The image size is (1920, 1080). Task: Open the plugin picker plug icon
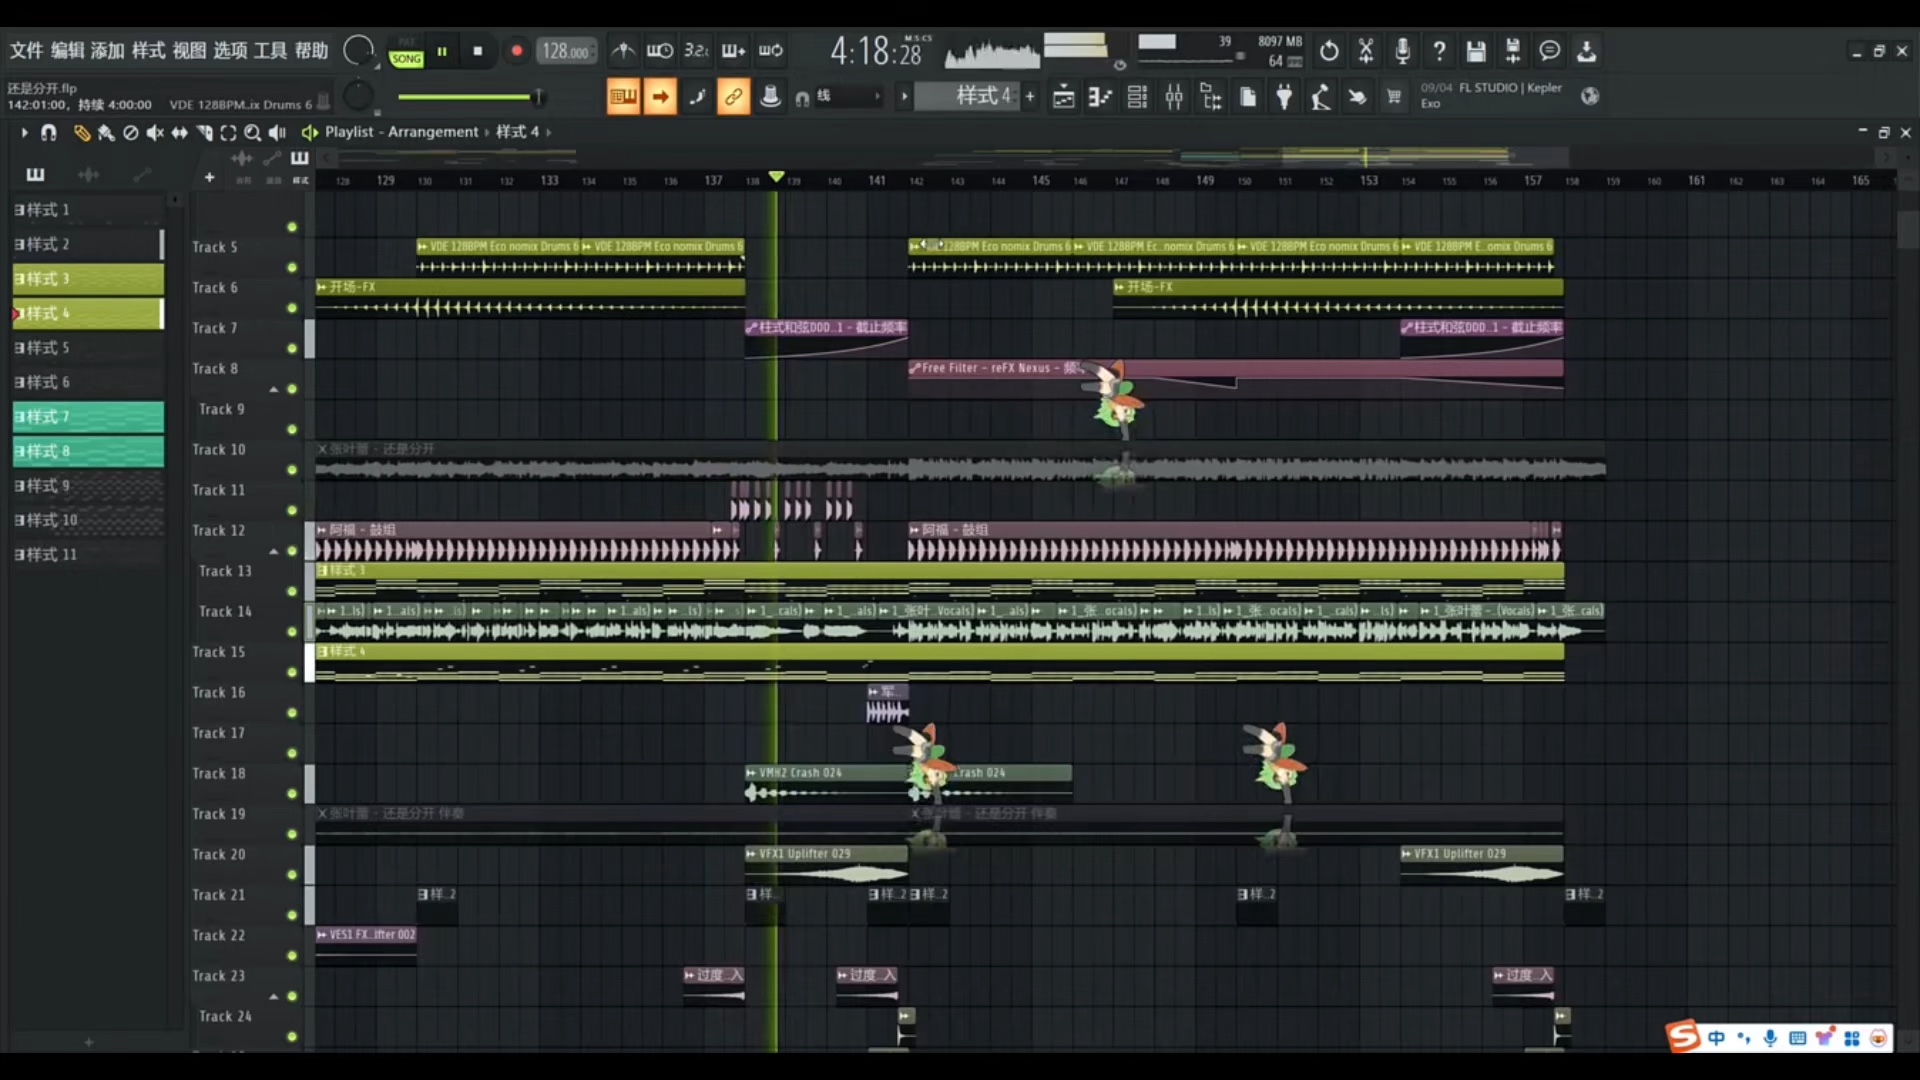click(1284, 97)
